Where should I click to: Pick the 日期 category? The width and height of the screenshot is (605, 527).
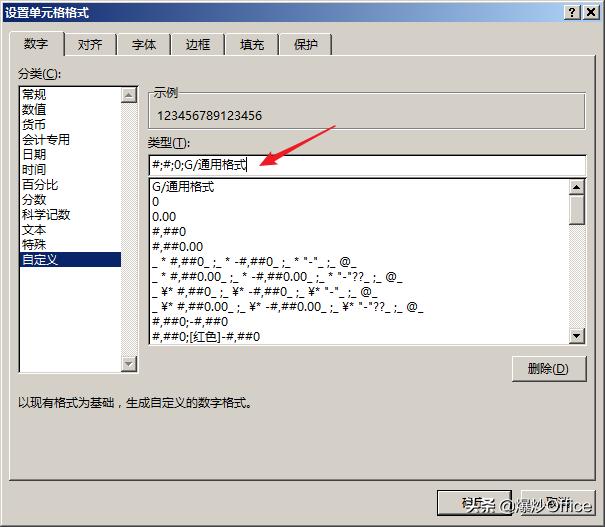[x=70, y=154]
